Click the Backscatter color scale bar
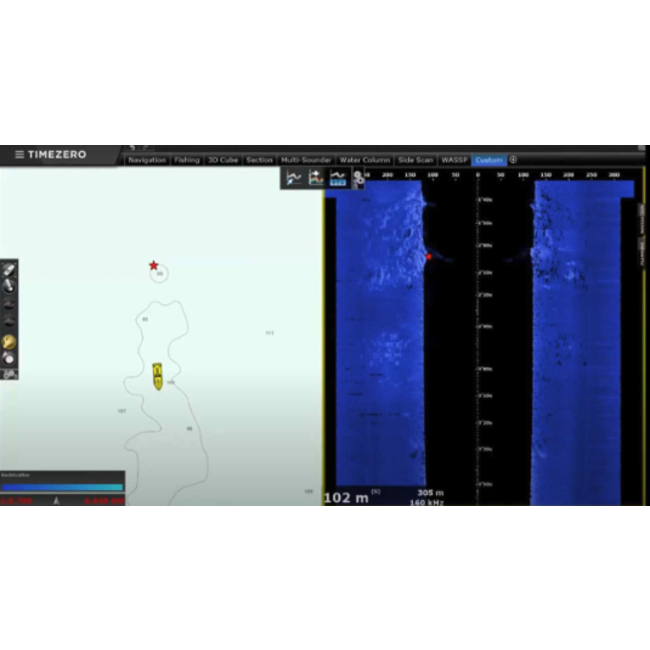Screen dimensions: 650x650 62,487
